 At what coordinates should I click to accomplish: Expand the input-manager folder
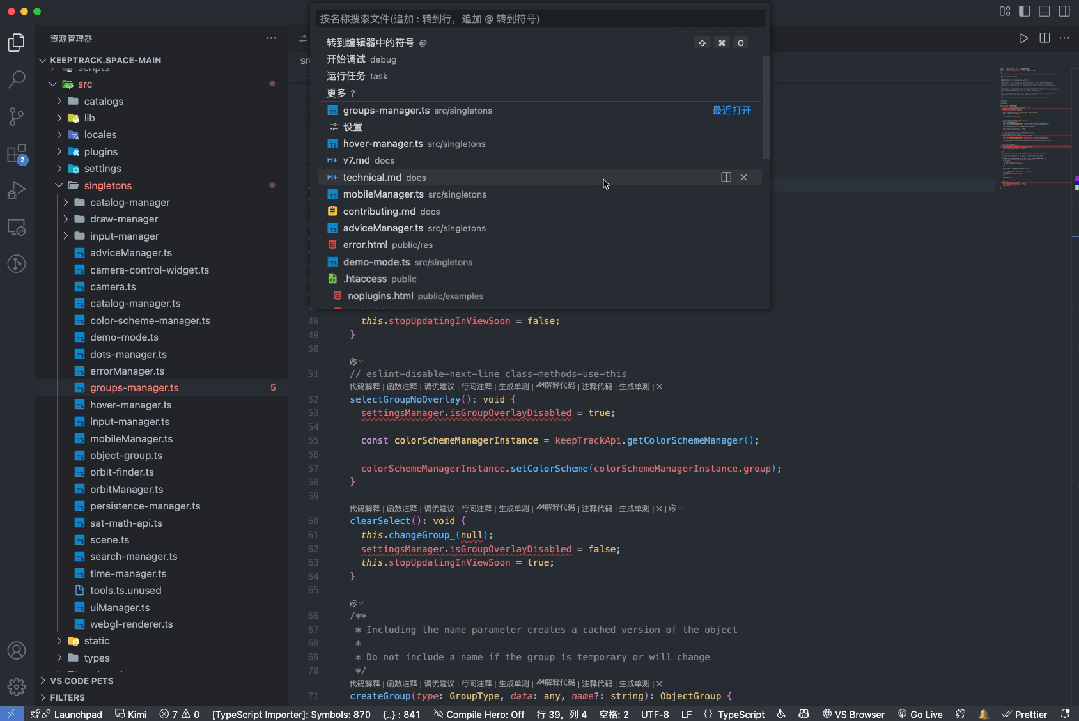tap(162, 236)
